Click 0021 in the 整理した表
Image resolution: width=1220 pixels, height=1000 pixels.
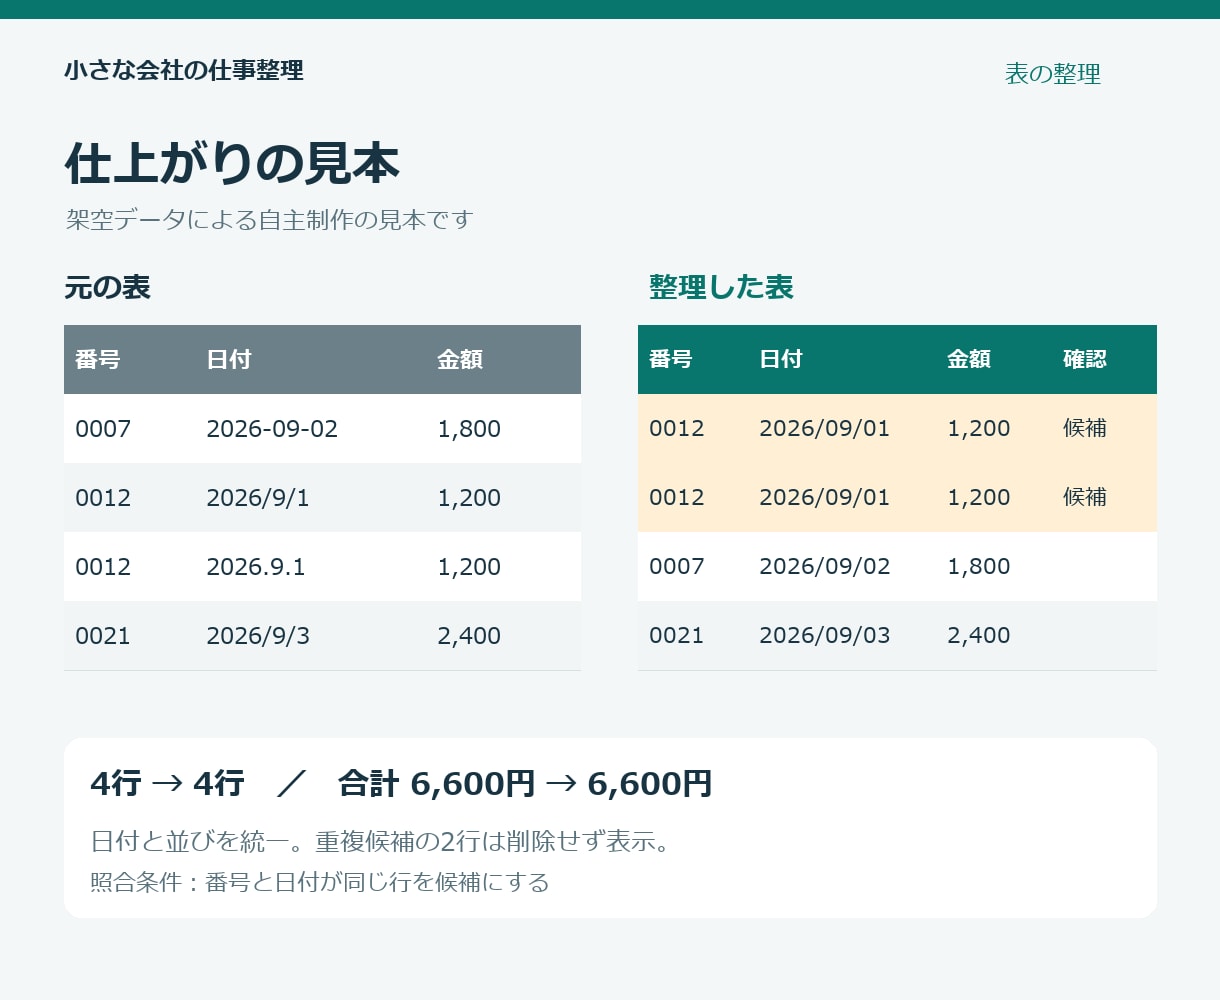[677, 636]
